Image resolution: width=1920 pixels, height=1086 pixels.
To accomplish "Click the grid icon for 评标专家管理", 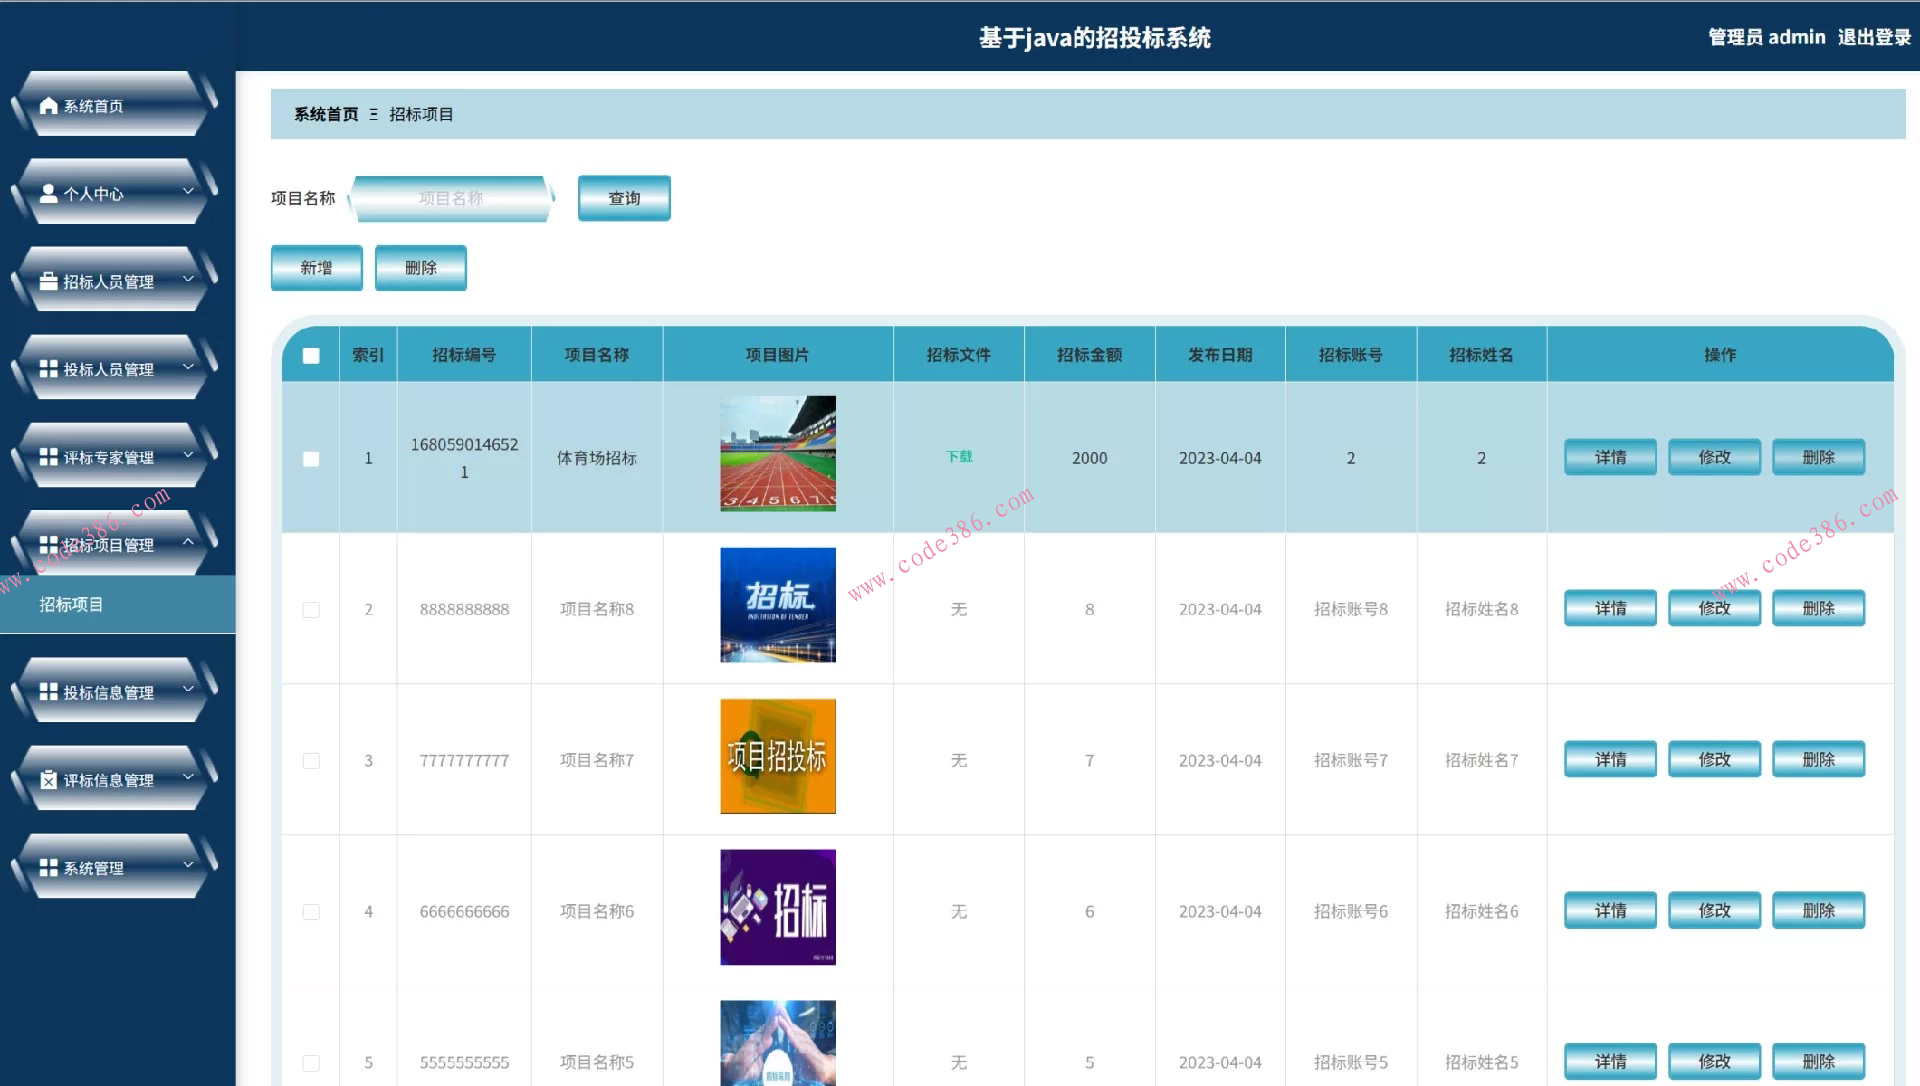I will coord(48,457).
